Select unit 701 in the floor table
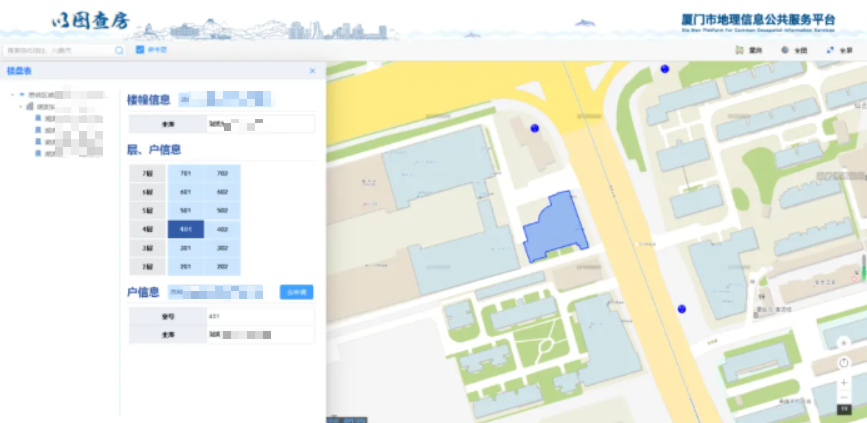 [186, 173]
